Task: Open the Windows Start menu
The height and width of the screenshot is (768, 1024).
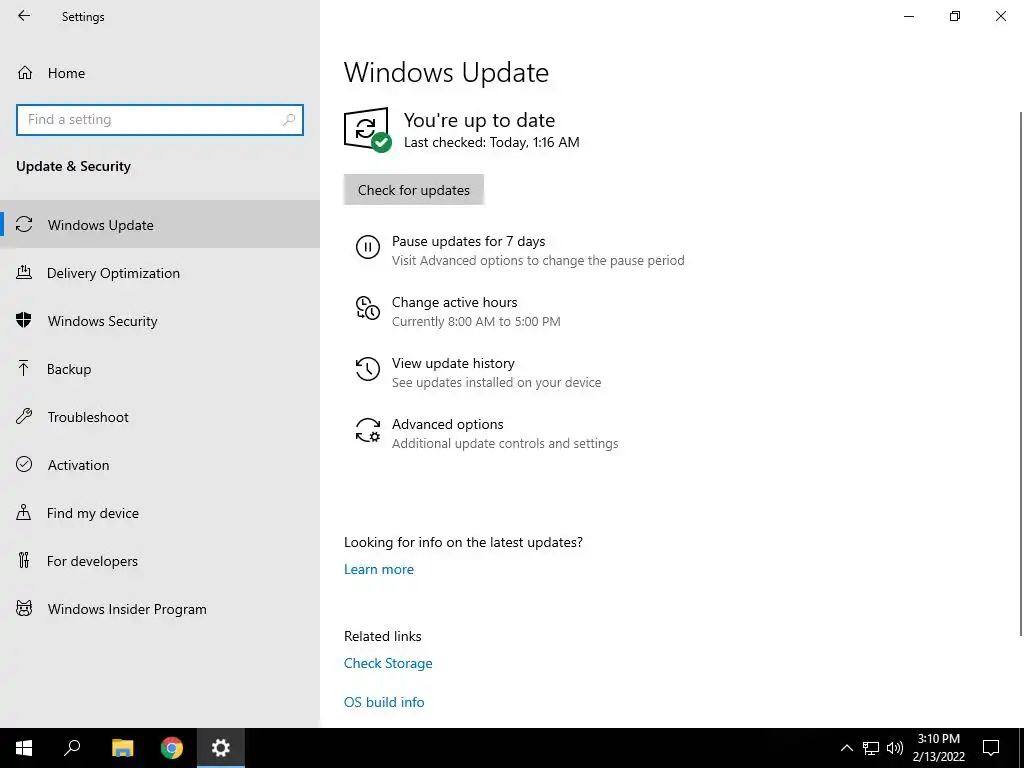Action: (x=24, y=748)
